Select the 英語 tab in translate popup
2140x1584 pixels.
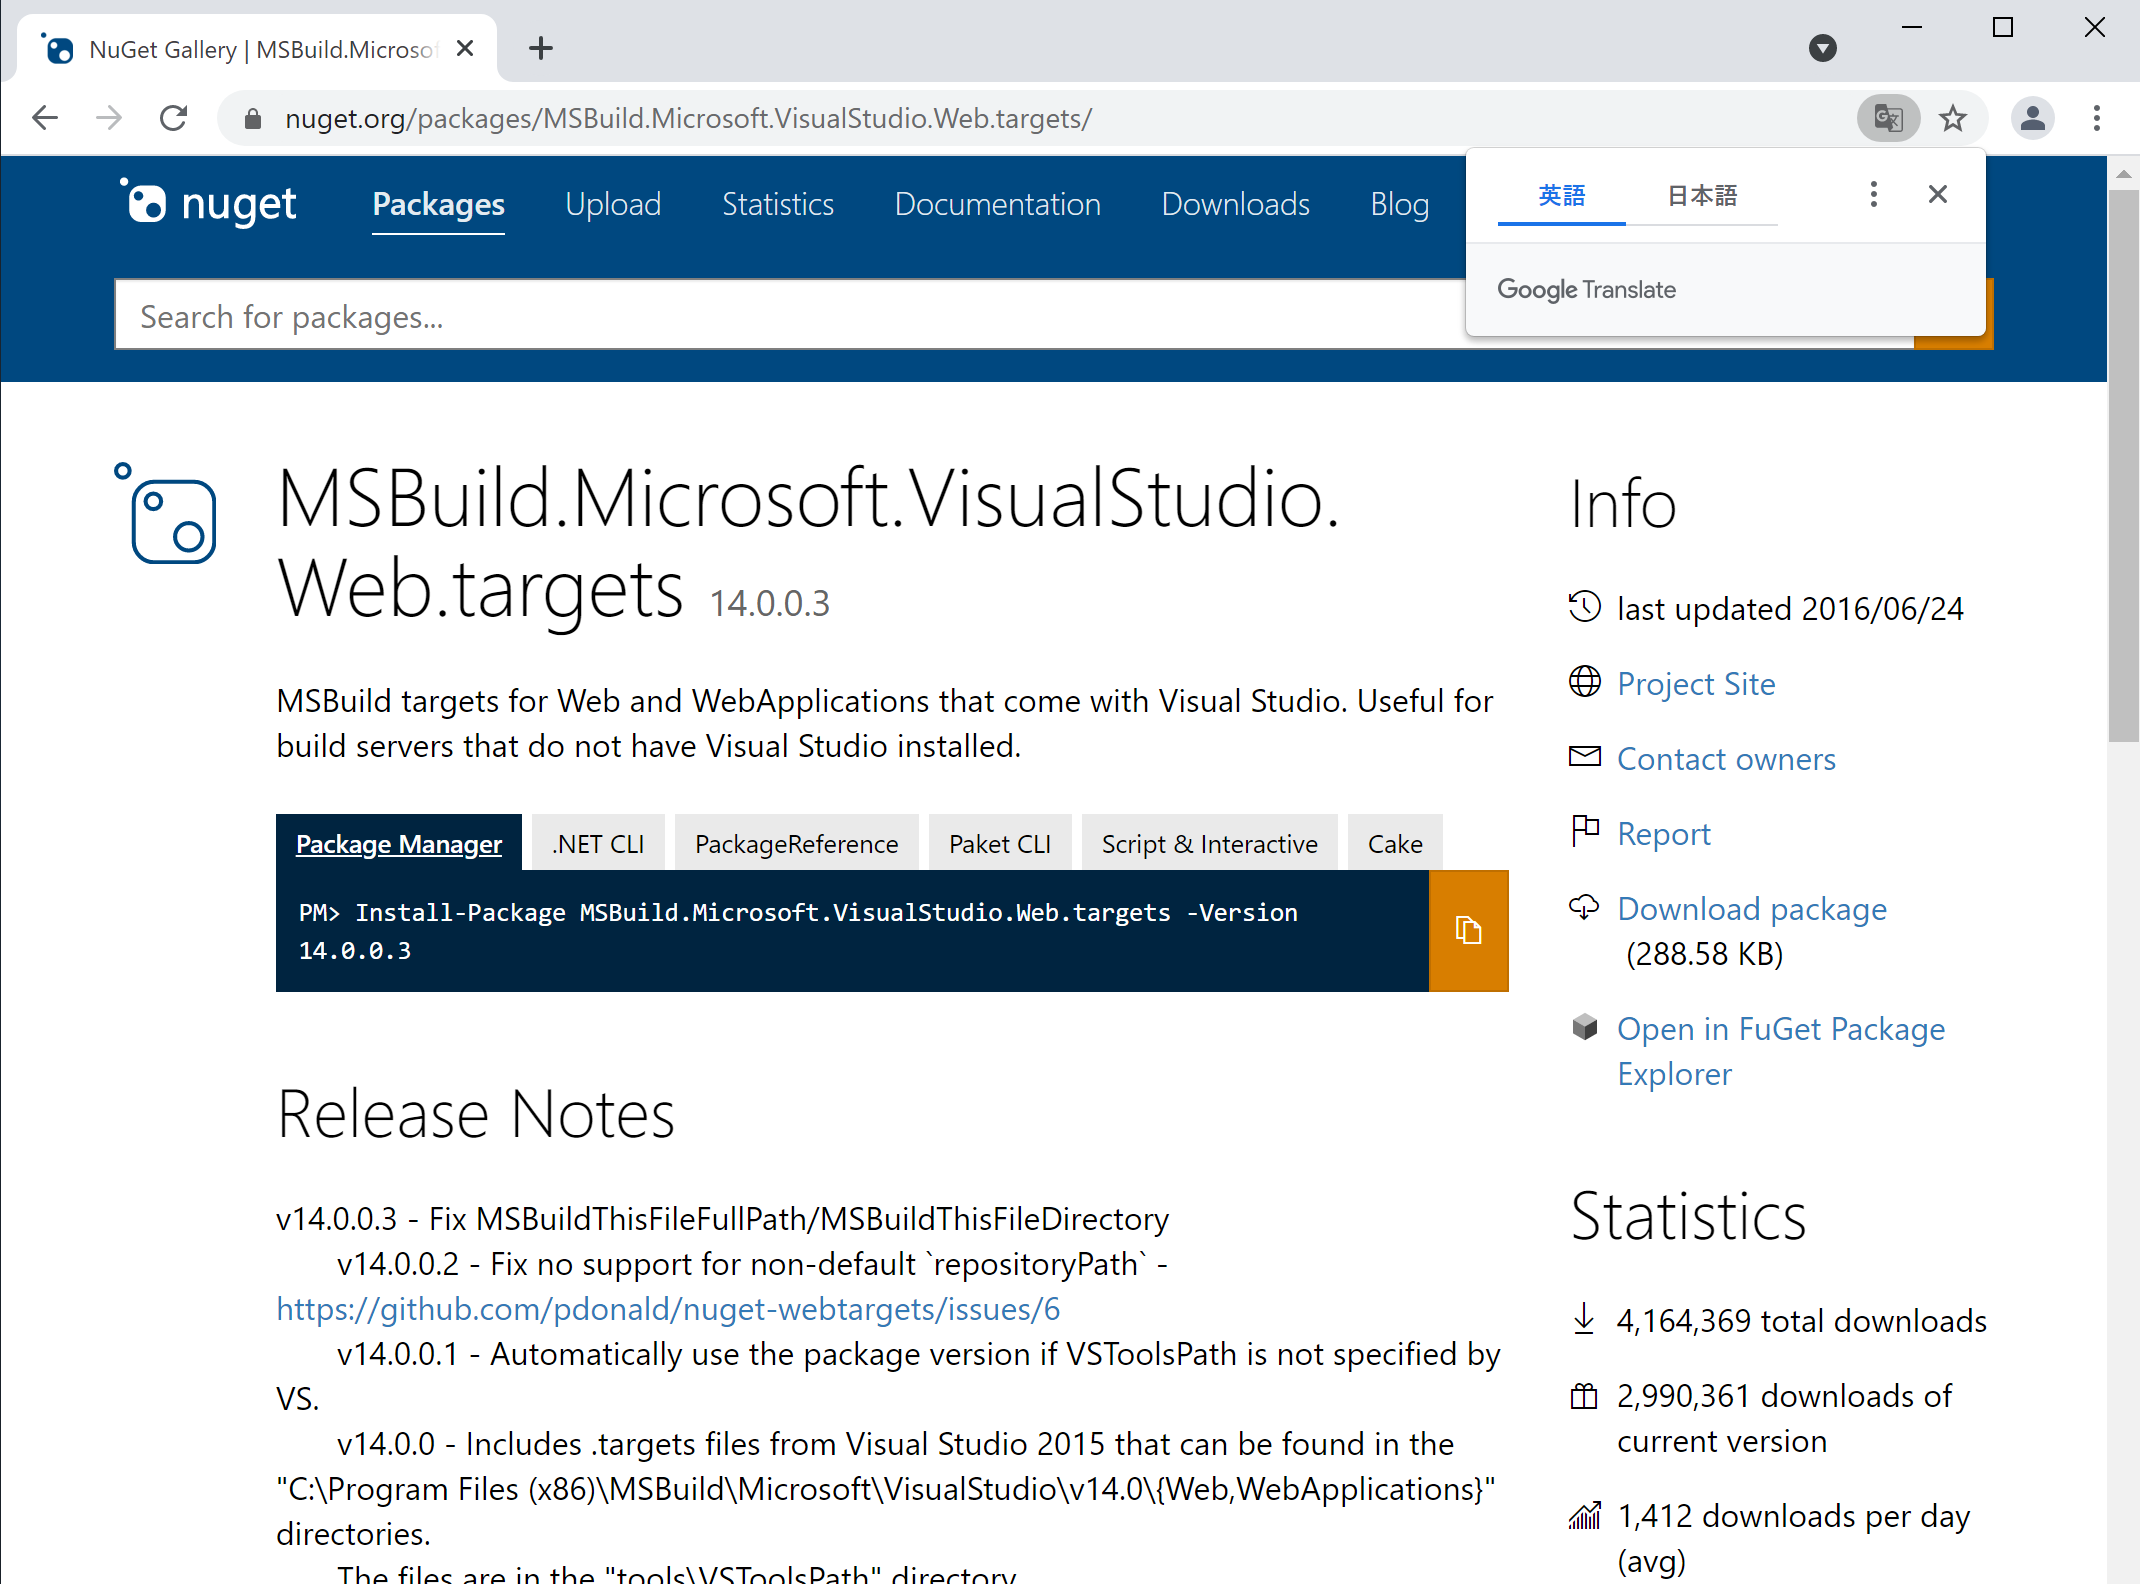(1561, 195)
